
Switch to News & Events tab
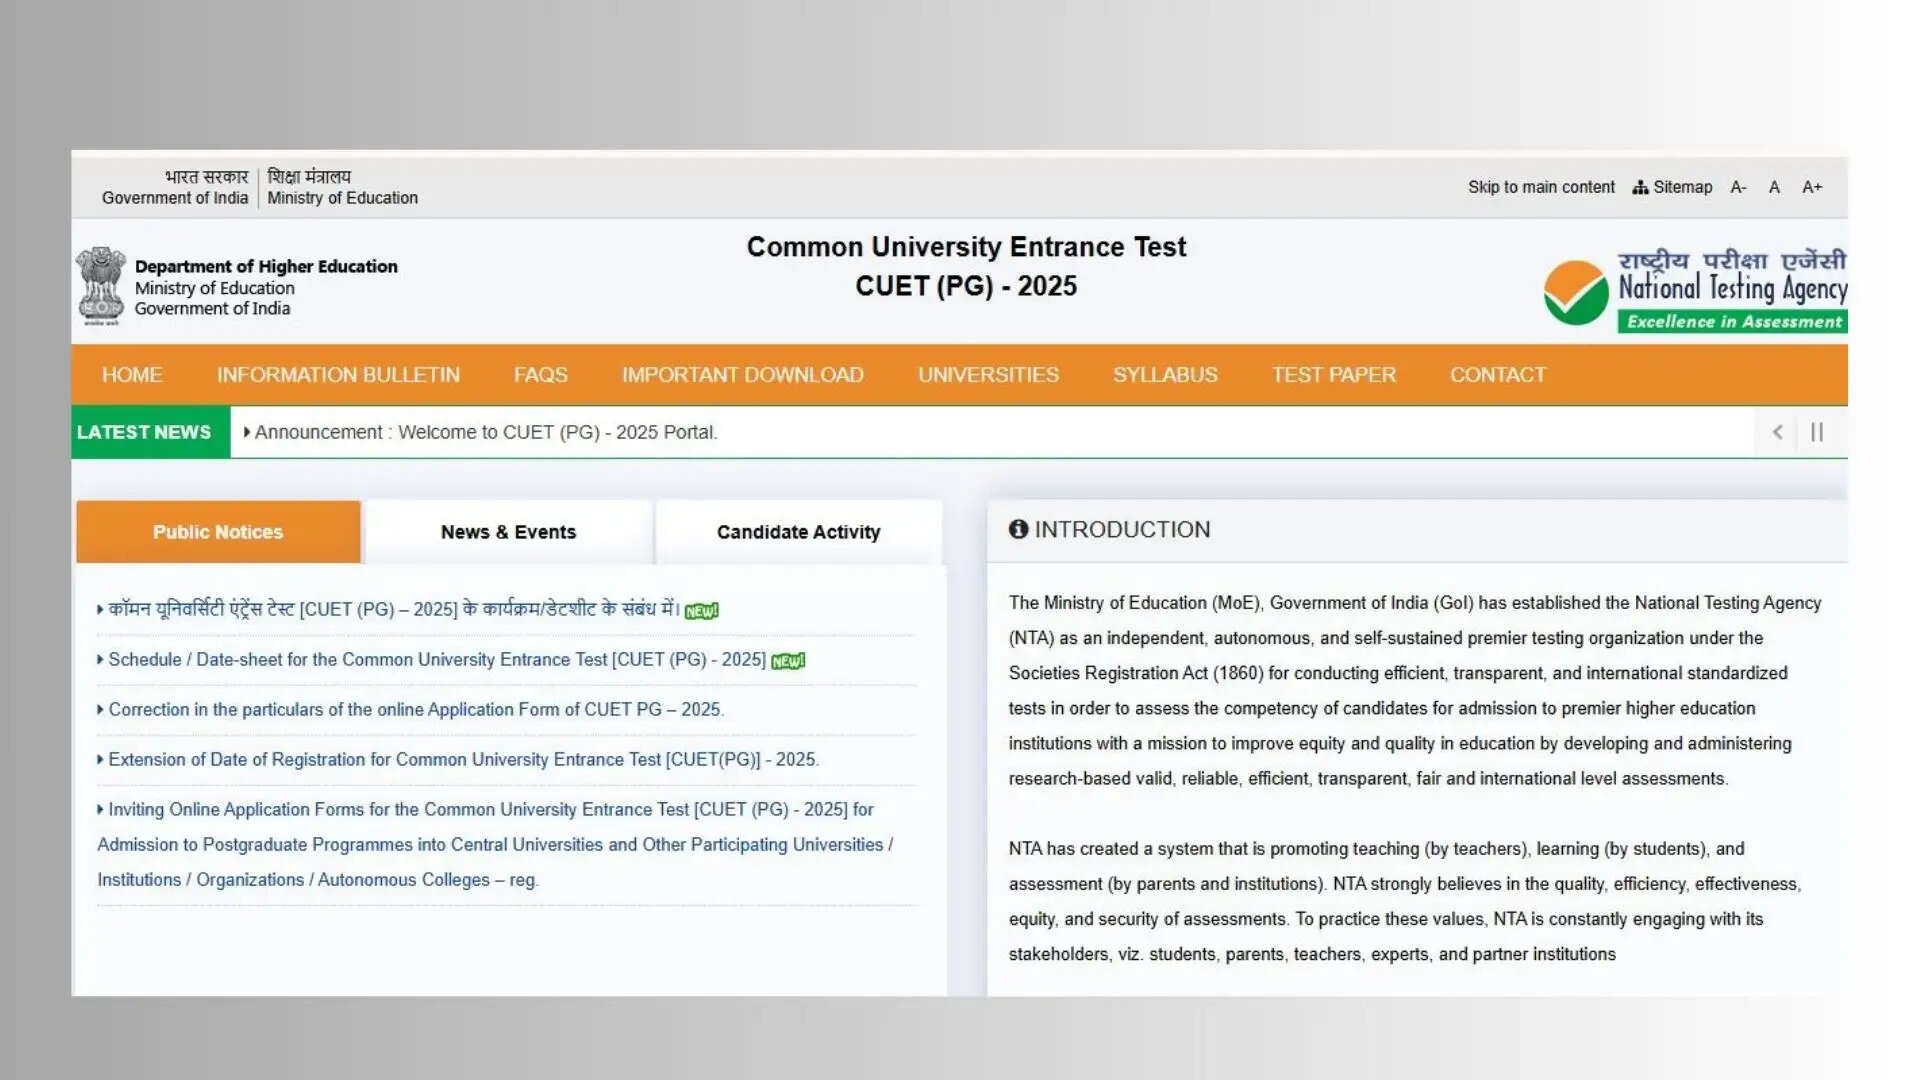coord(508,532)
